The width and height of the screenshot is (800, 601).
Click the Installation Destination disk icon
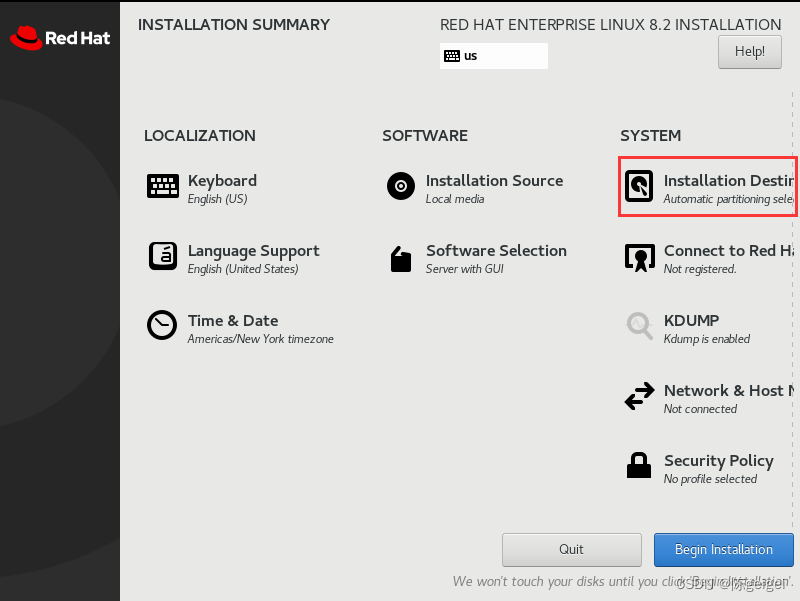click(x=639, y=186)
